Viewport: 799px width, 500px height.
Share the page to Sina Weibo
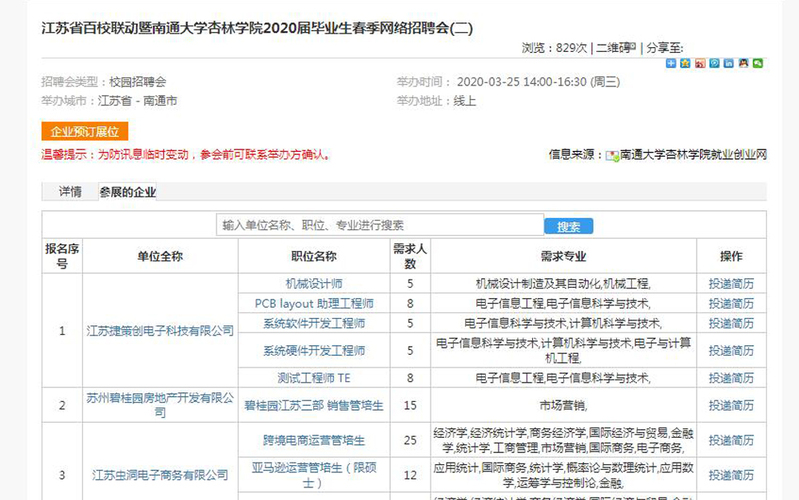[700, 63]
